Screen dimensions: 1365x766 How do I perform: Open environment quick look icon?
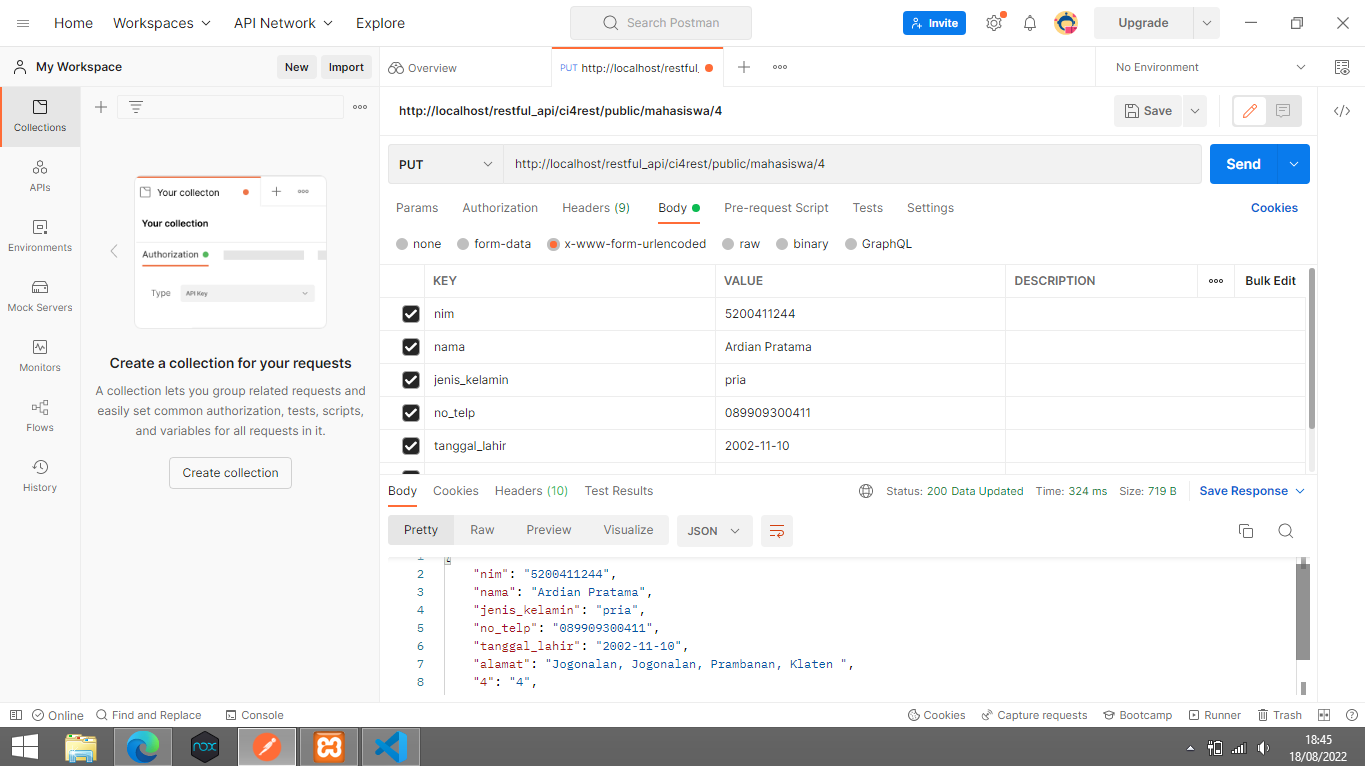[x=1342, y=67]
